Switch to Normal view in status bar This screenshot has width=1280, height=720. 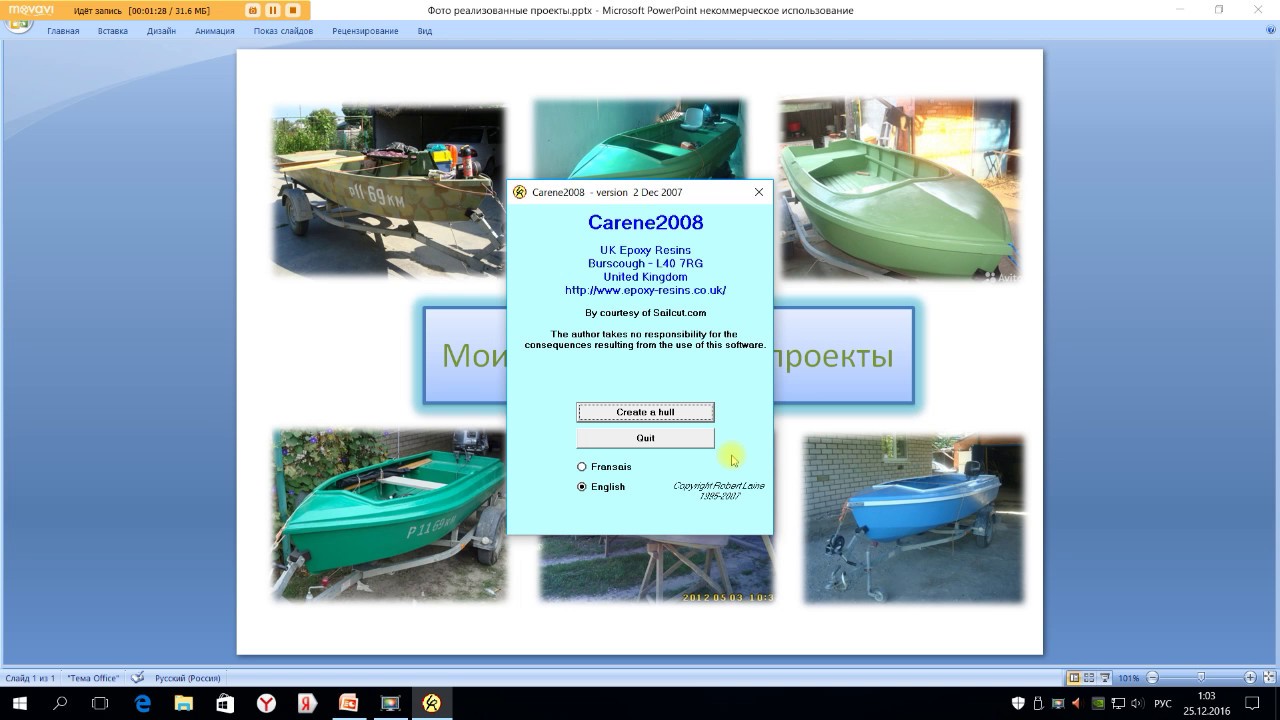1074,678
